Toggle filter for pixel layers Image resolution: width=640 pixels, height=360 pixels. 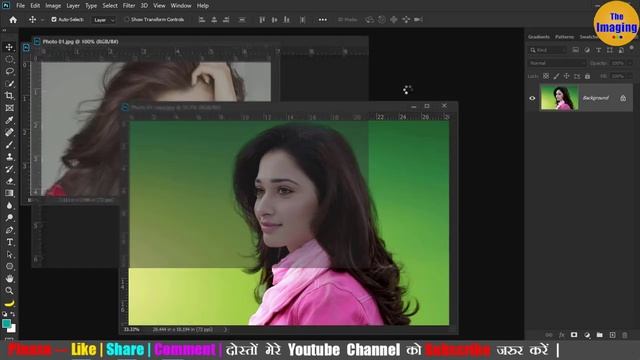click(x=576, y=50)
